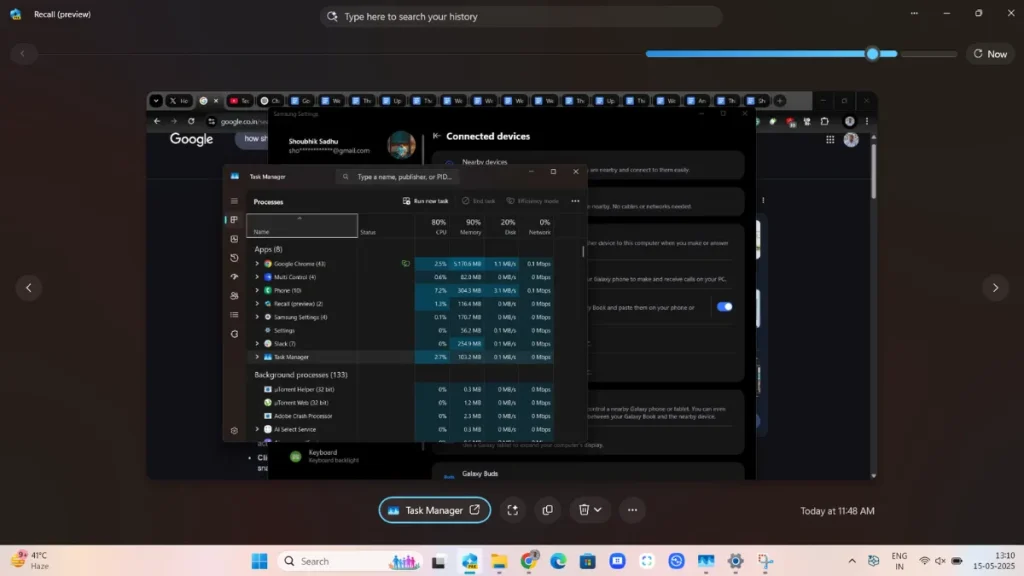Open Task Manager hamburger navigation icon
Image resolution: width=1024 pixels, height=576 pixels.
point(234,201)
